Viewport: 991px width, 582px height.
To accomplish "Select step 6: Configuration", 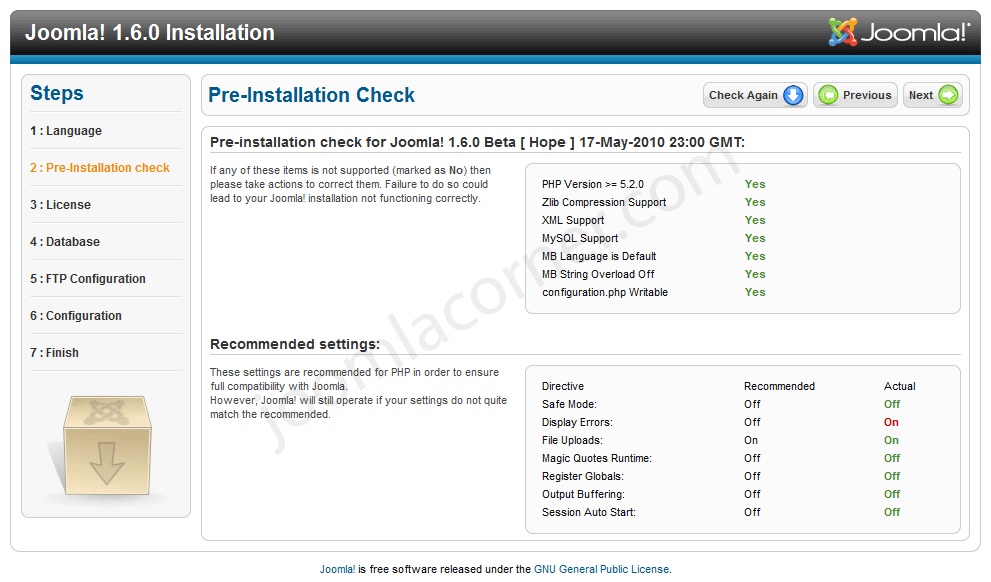I will click(76, 316).
